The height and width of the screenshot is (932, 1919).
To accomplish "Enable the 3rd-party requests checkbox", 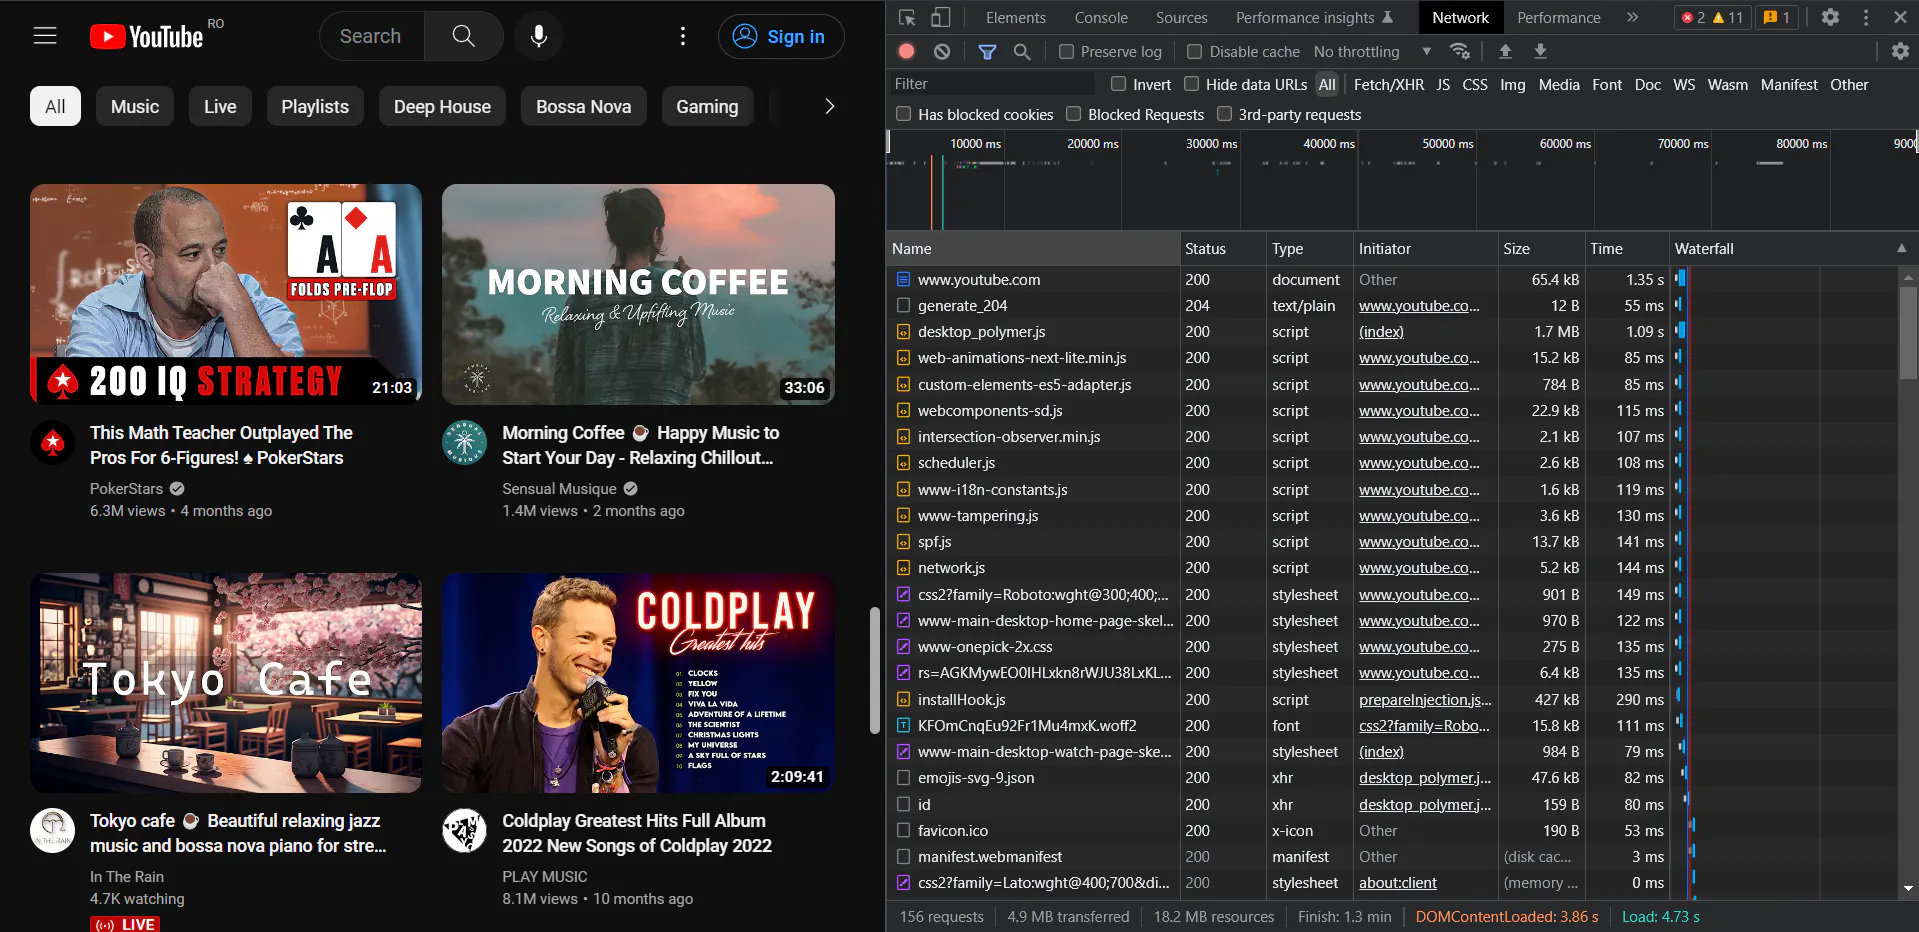I will pos(1225,114).
